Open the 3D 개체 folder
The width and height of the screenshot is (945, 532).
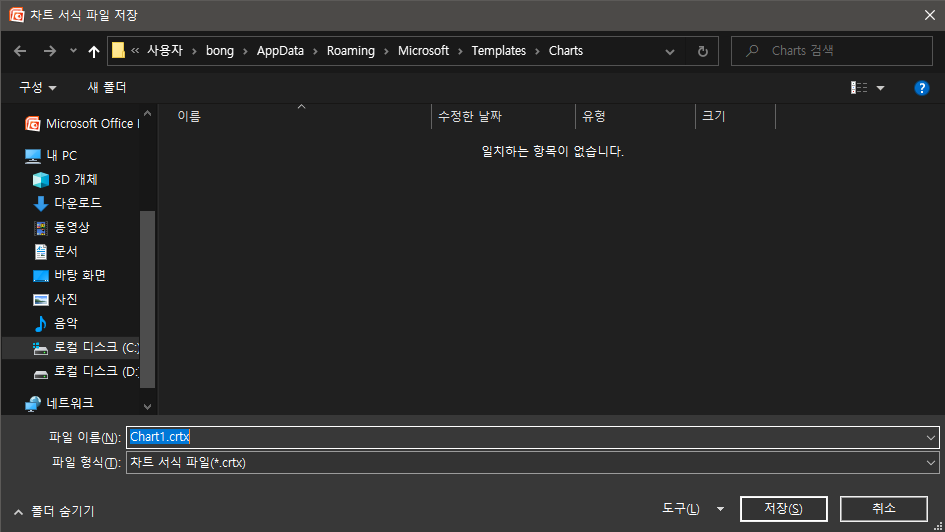click(x=65, y=180)
